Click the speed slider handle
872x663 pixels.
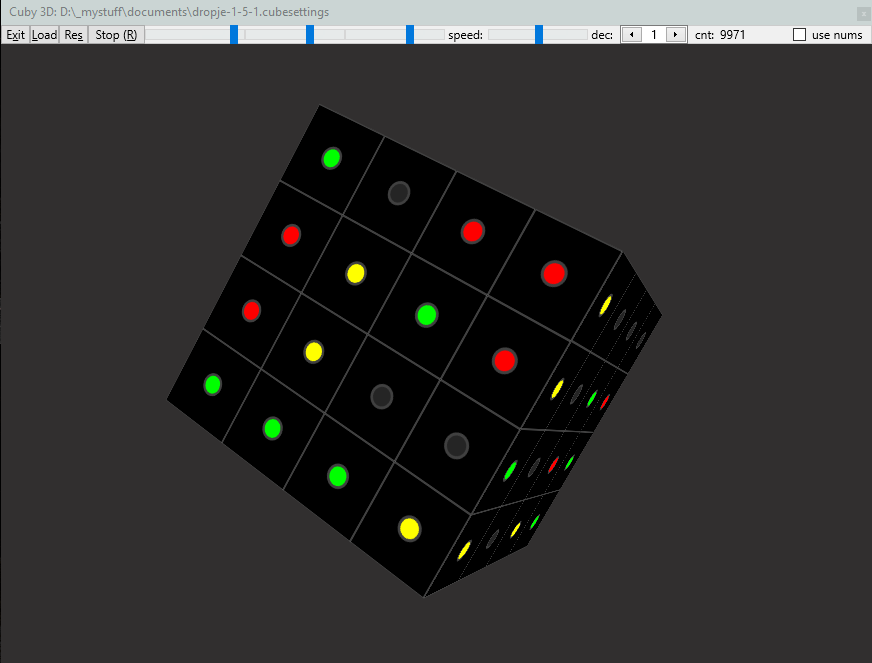pos(539,34)
